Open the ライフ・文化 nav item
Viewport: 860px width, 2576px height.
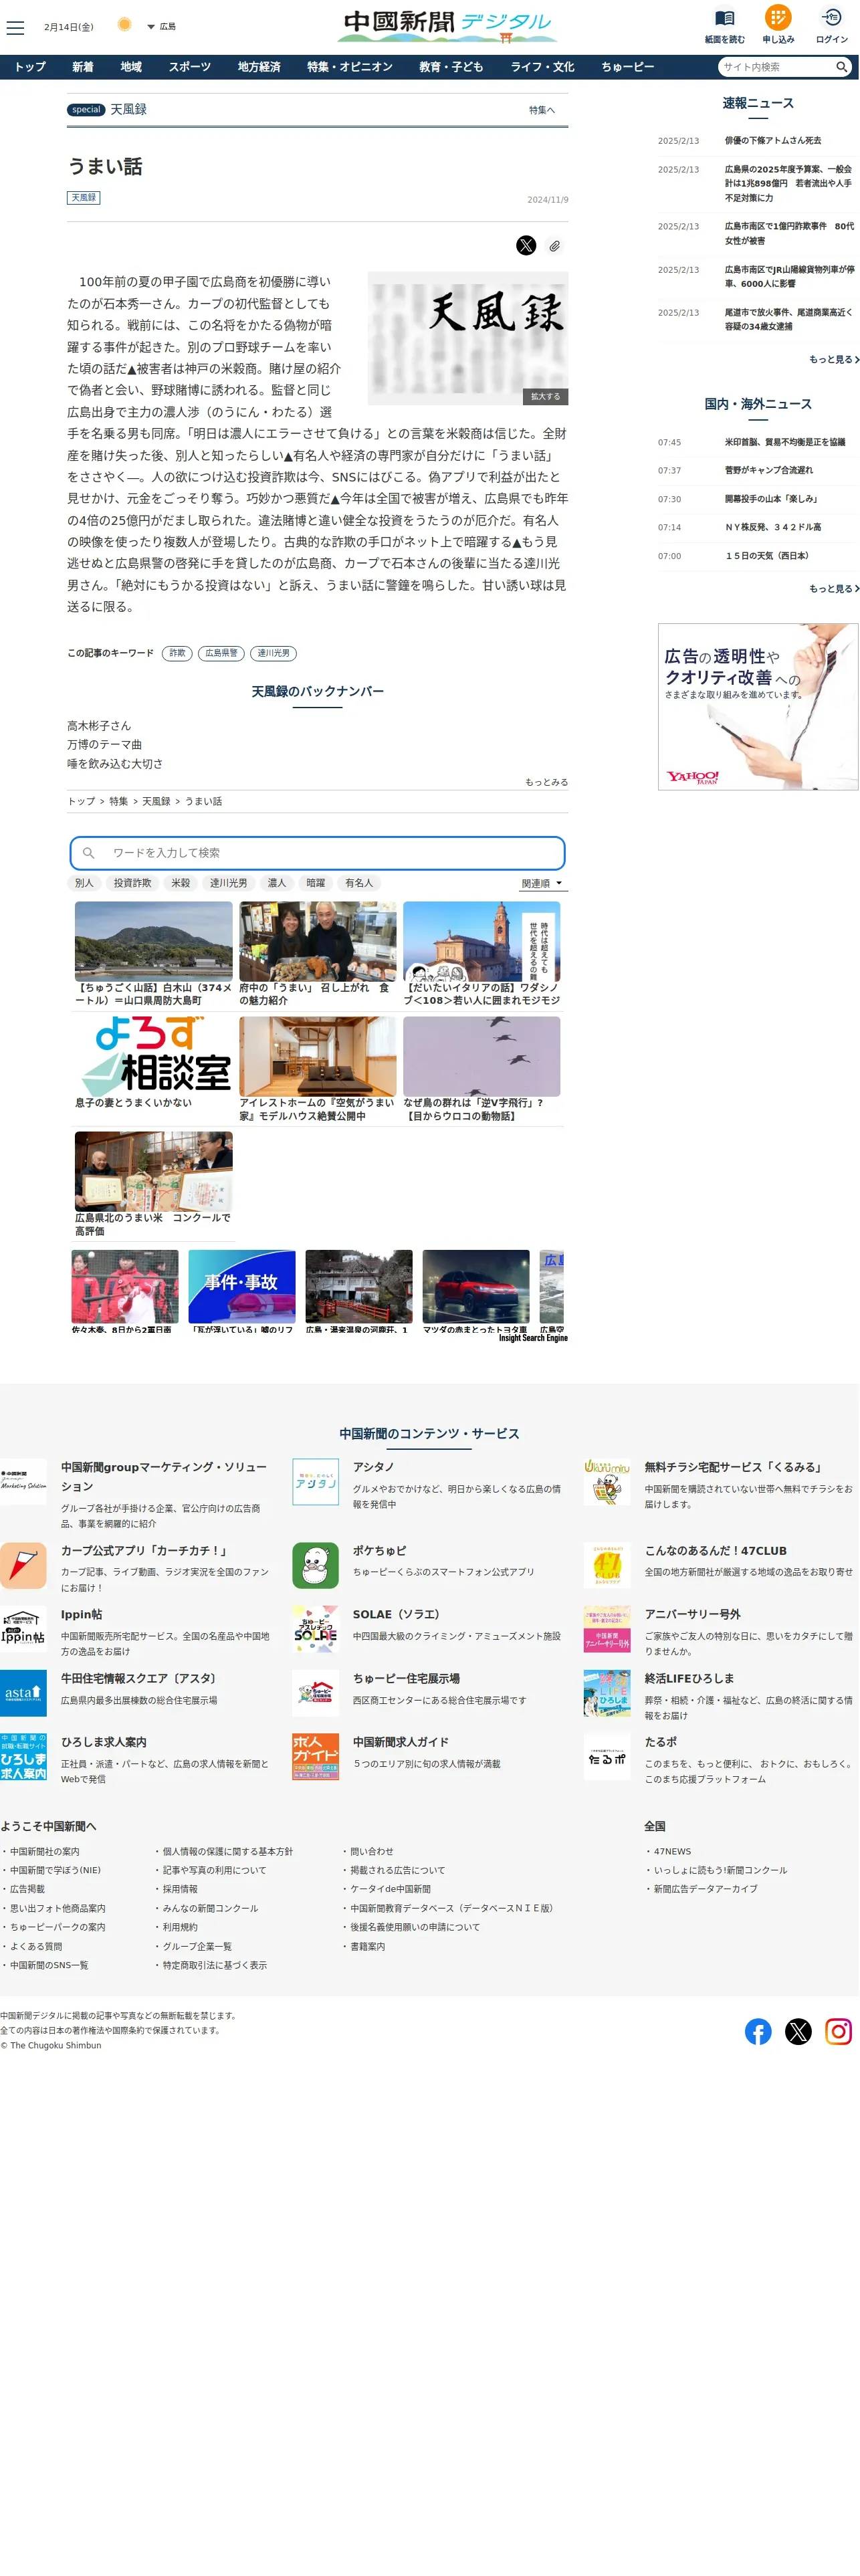pos(542,67)
